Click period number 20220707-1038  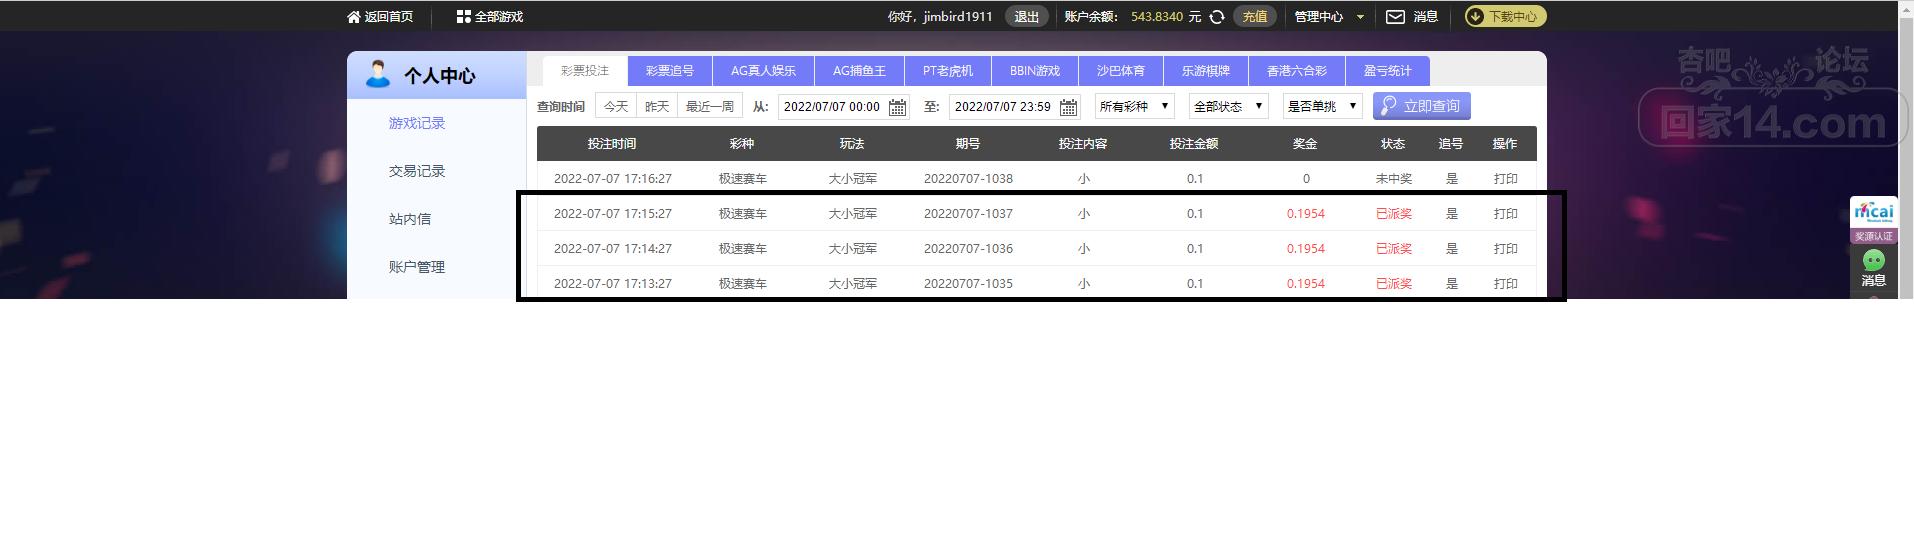[968, 179]
